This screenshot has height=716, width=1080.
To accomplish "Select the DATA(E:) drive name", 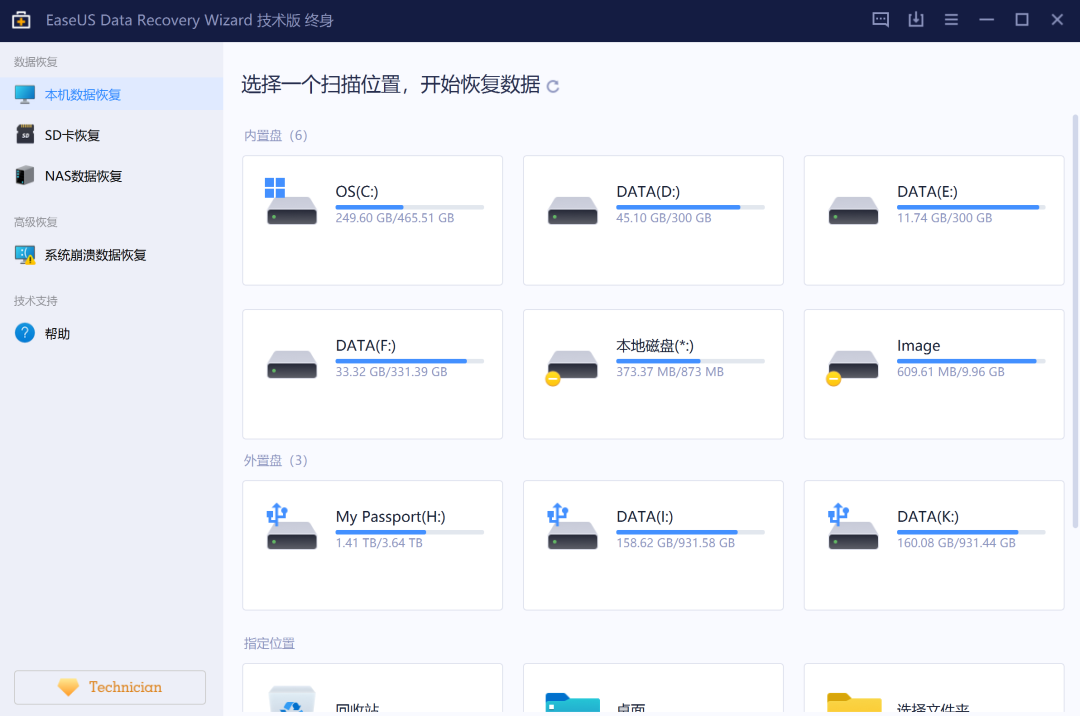I will (x=927, y=191).
